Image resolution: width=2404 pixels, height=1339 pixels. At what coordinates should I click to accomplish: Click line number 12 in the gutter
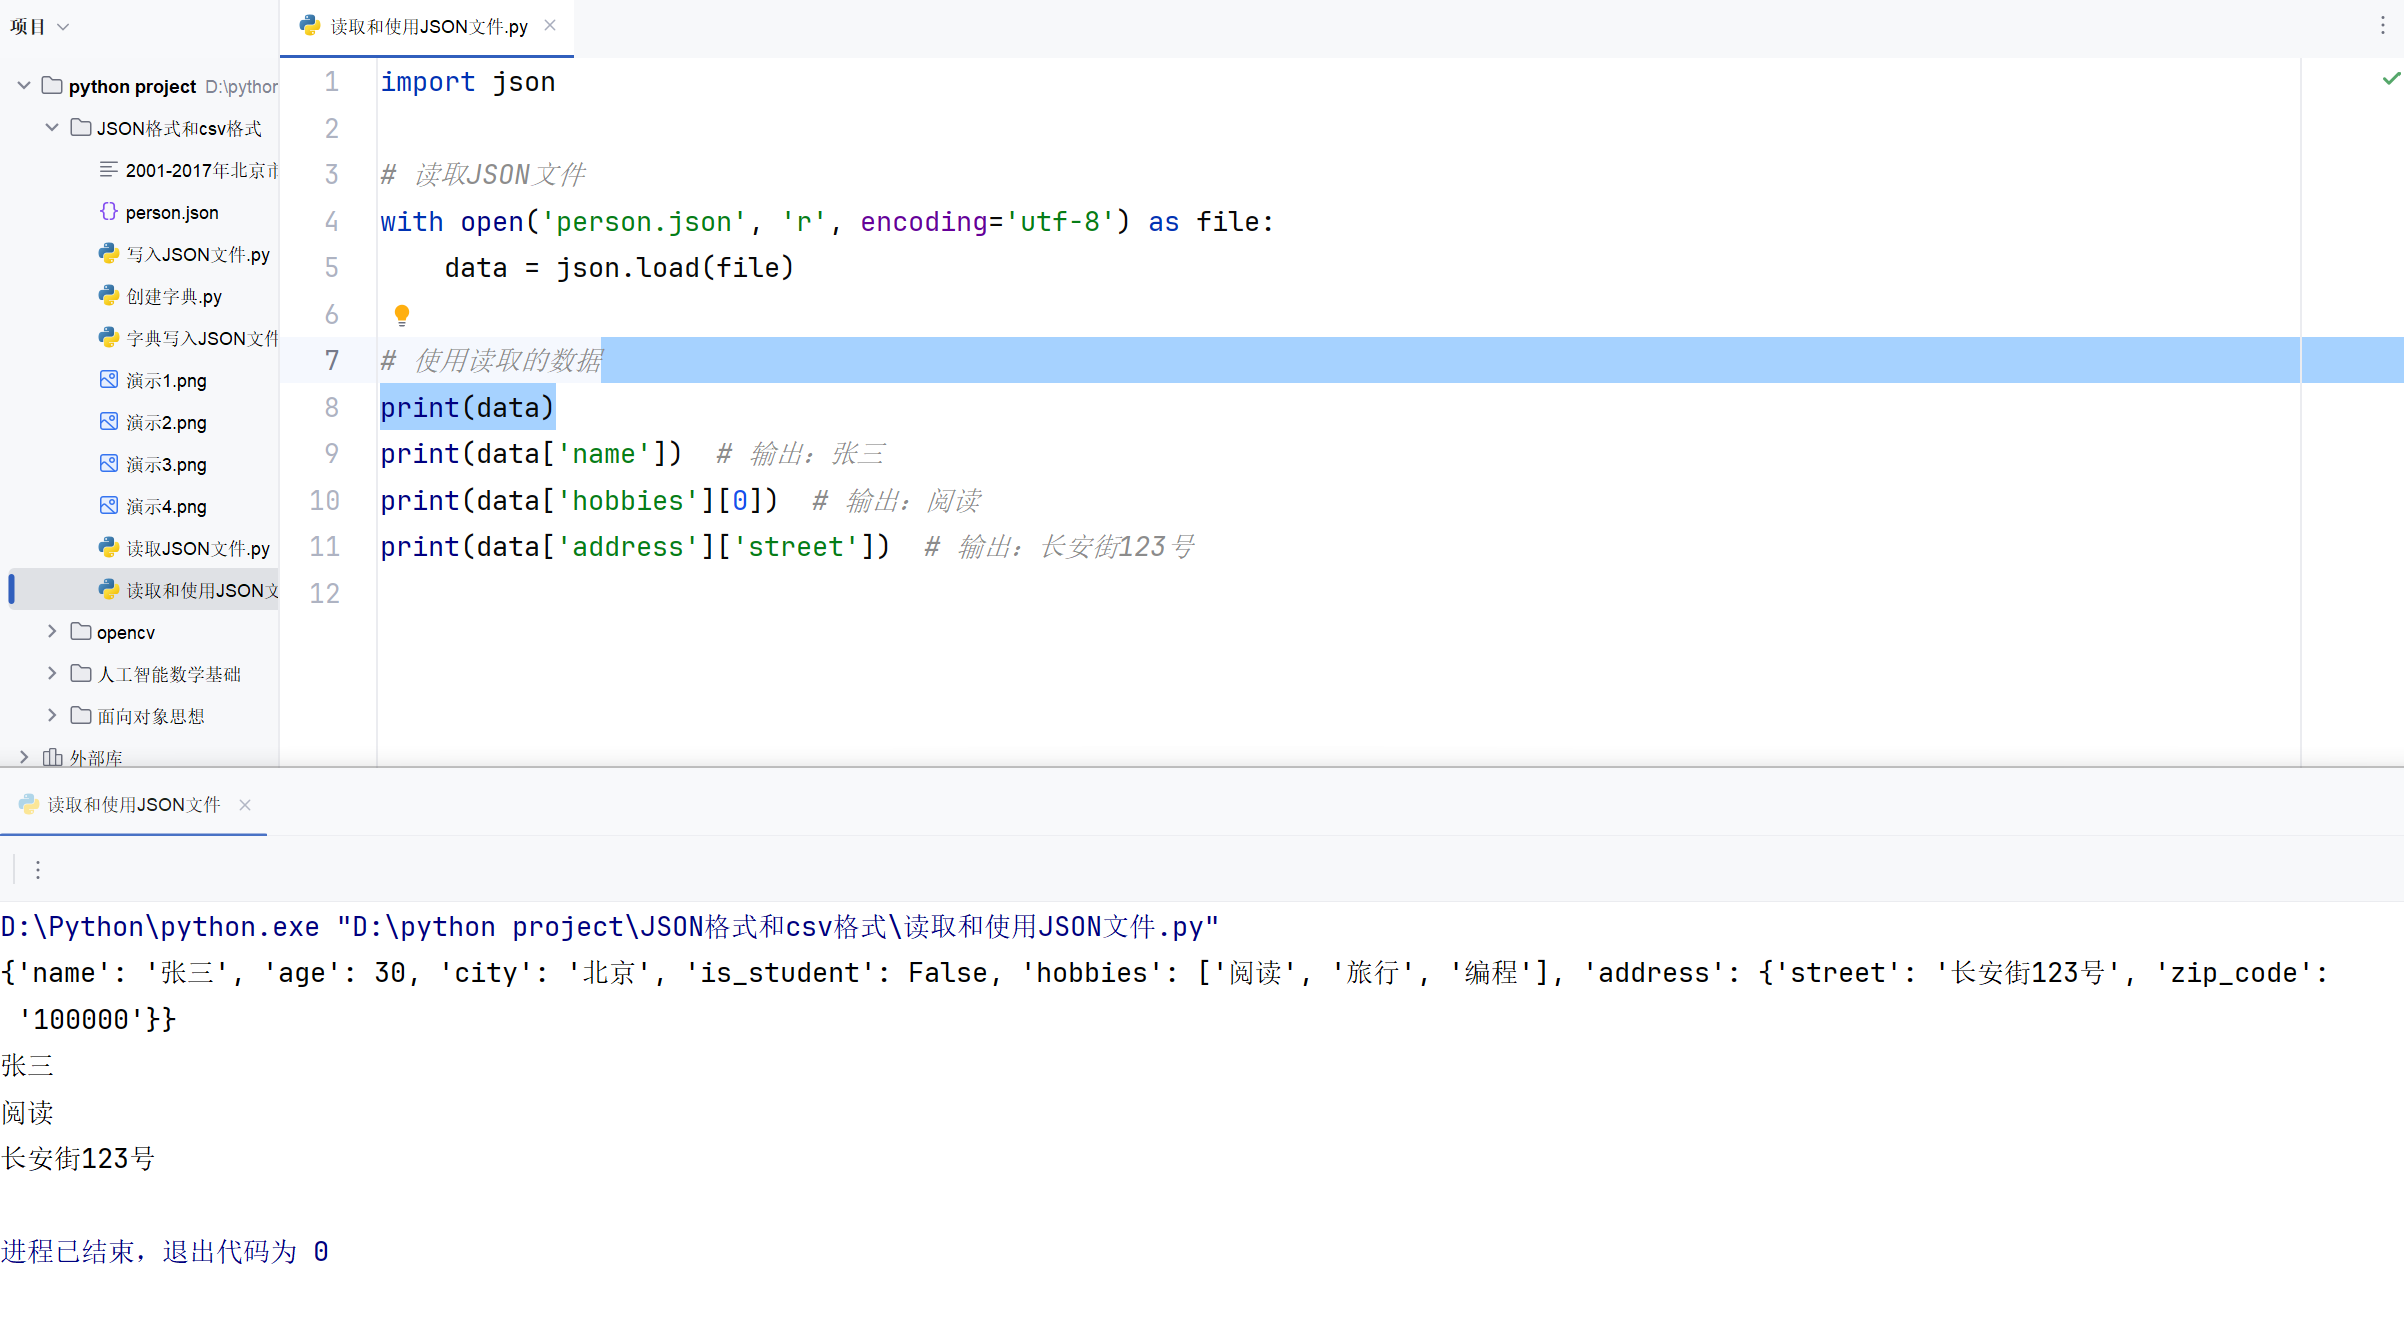click(x=325, y=594)
